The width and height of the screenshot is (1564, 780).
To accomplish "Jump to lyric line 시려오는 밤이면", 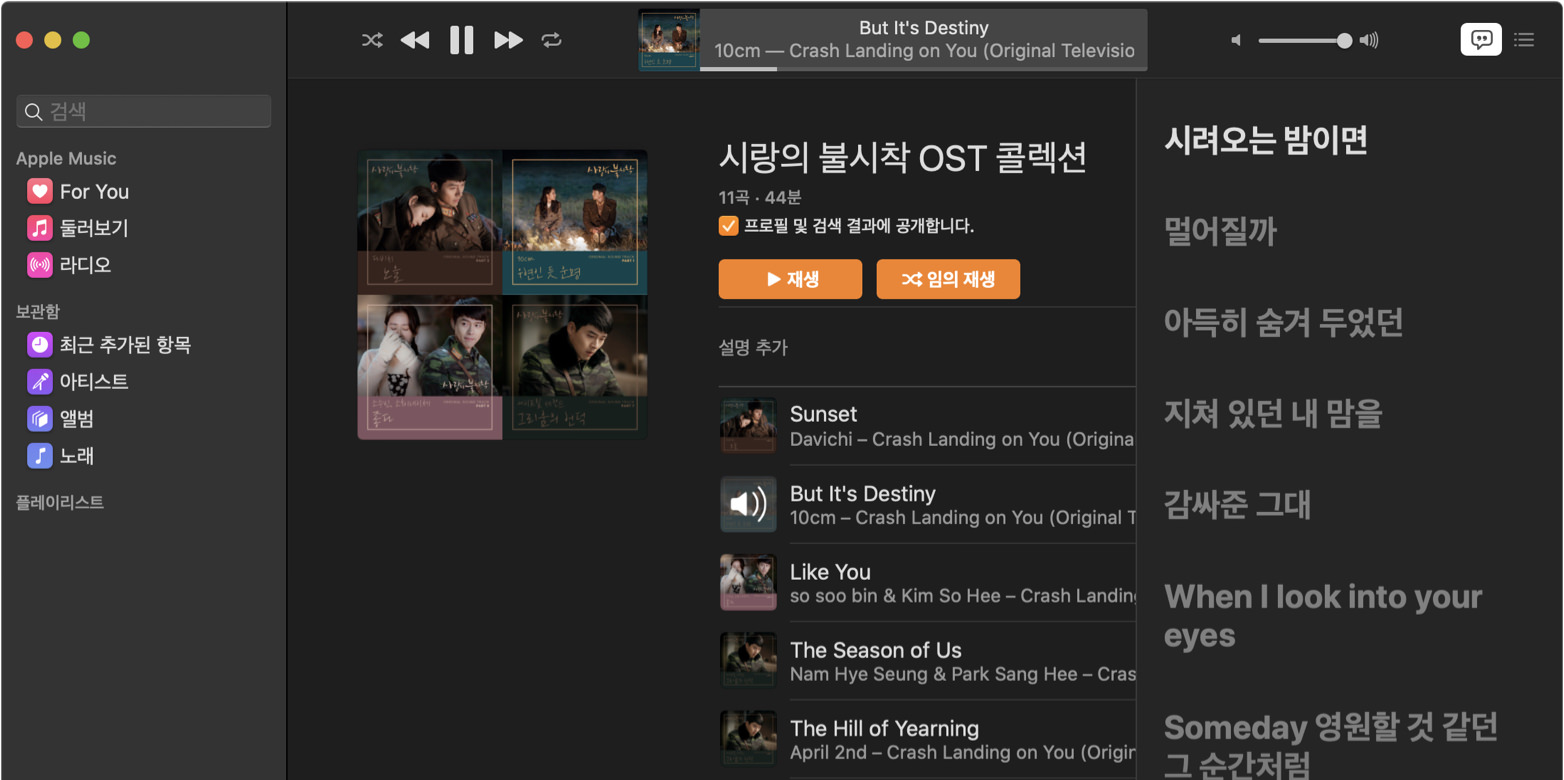I will point(1265,140).
